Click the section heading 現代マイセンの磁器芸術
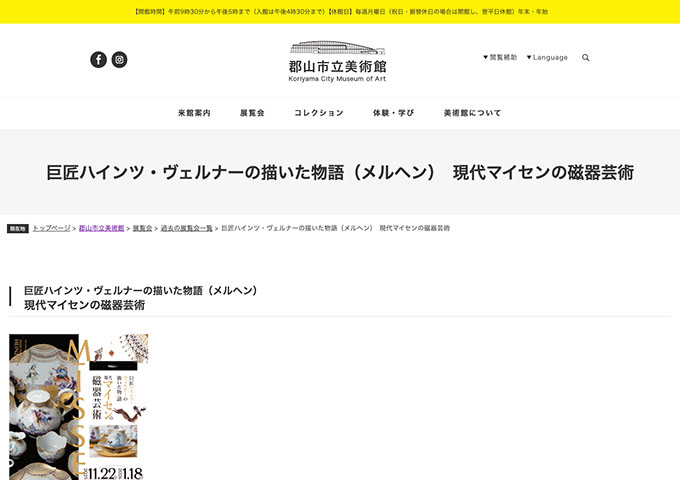 point(84,305)
